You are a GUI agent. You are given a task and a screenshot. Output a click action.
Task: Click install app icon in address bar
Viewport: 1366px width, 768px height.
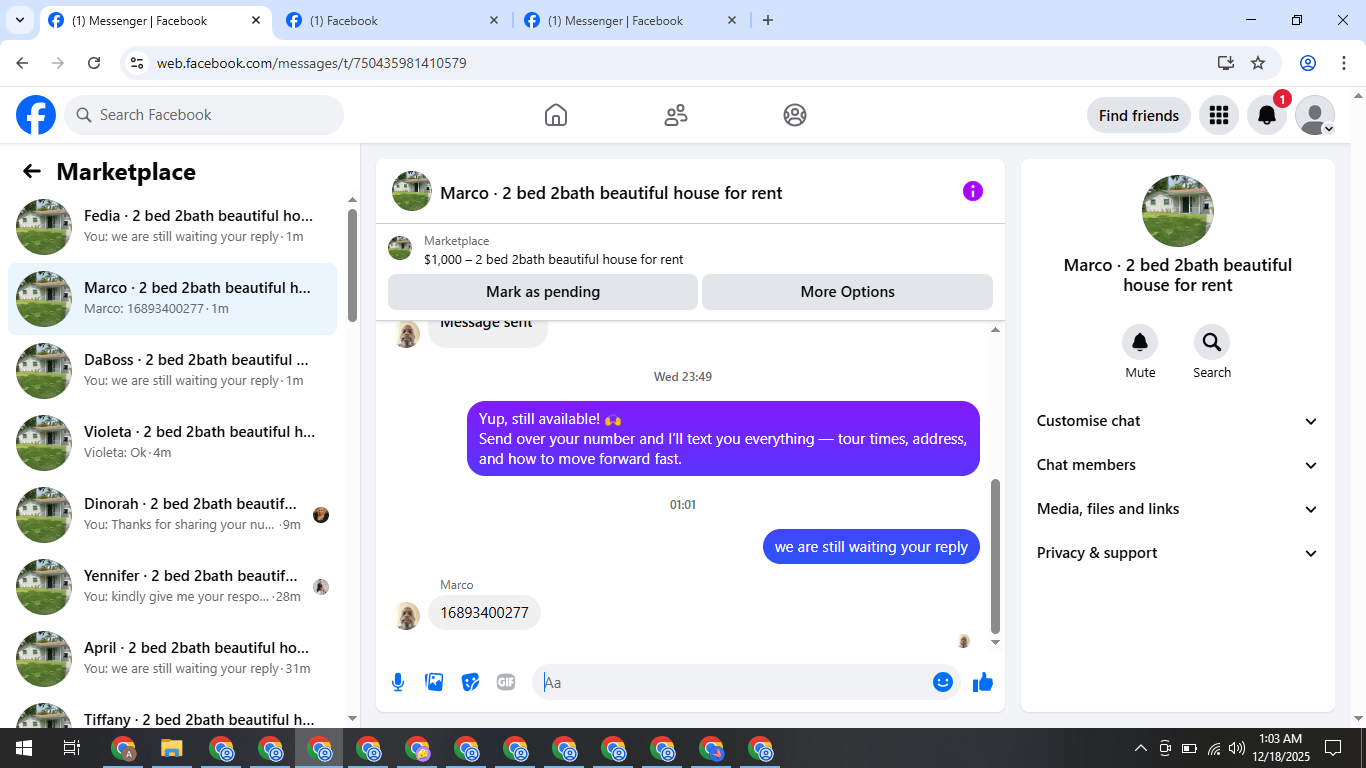tap(1226, 63)
